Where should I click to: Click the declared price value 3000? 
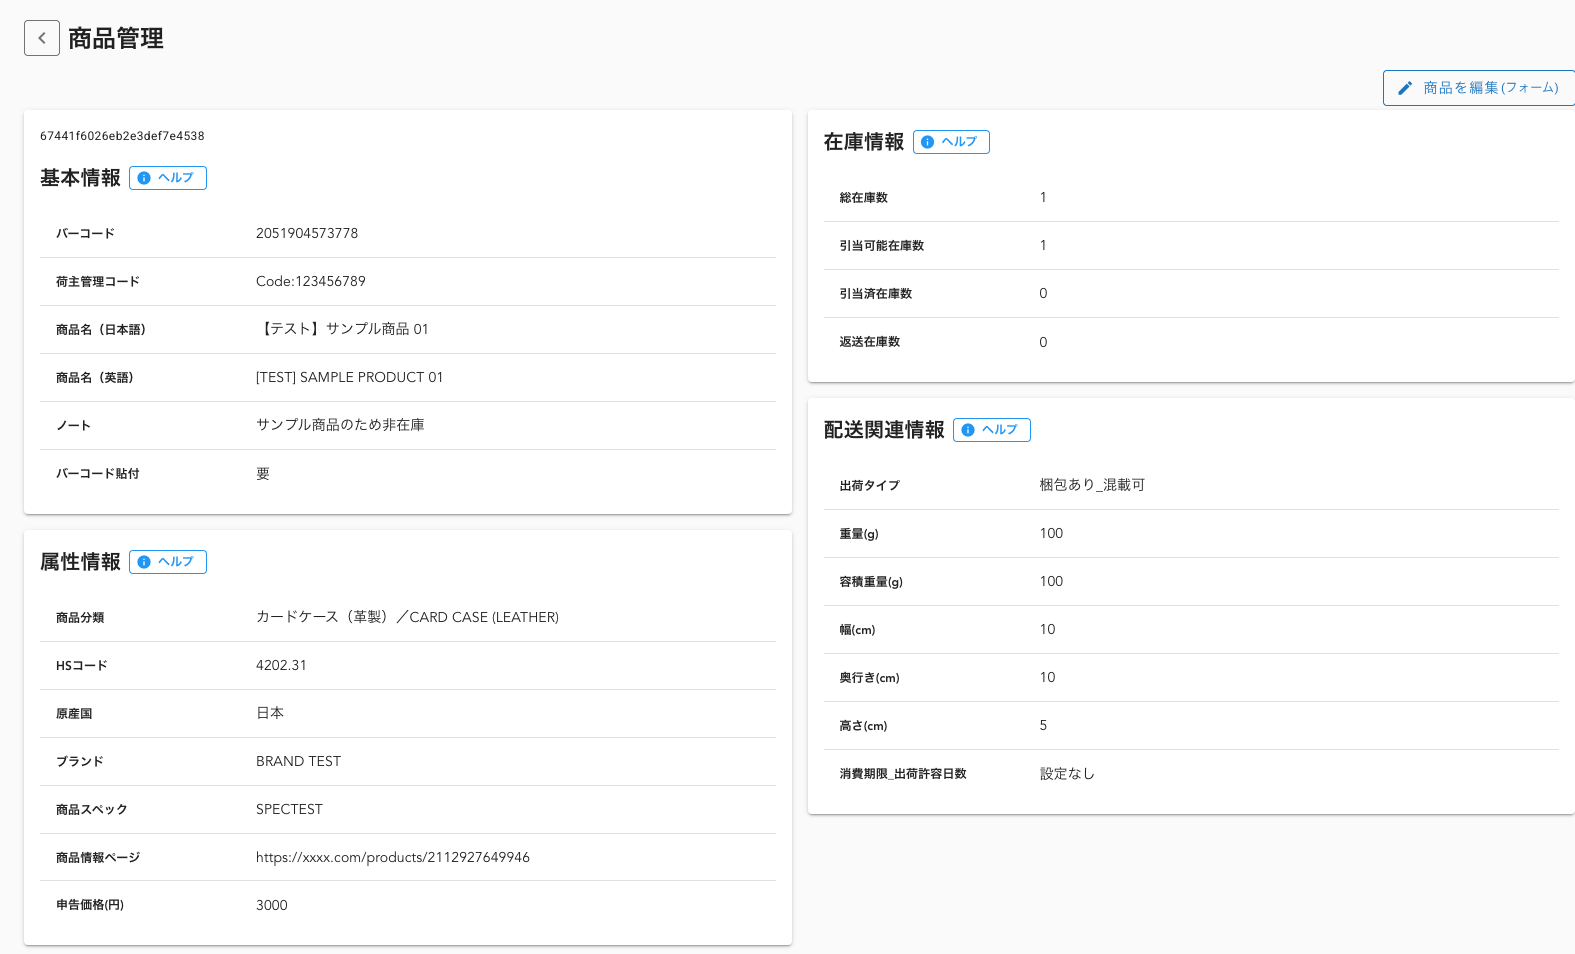271,905
